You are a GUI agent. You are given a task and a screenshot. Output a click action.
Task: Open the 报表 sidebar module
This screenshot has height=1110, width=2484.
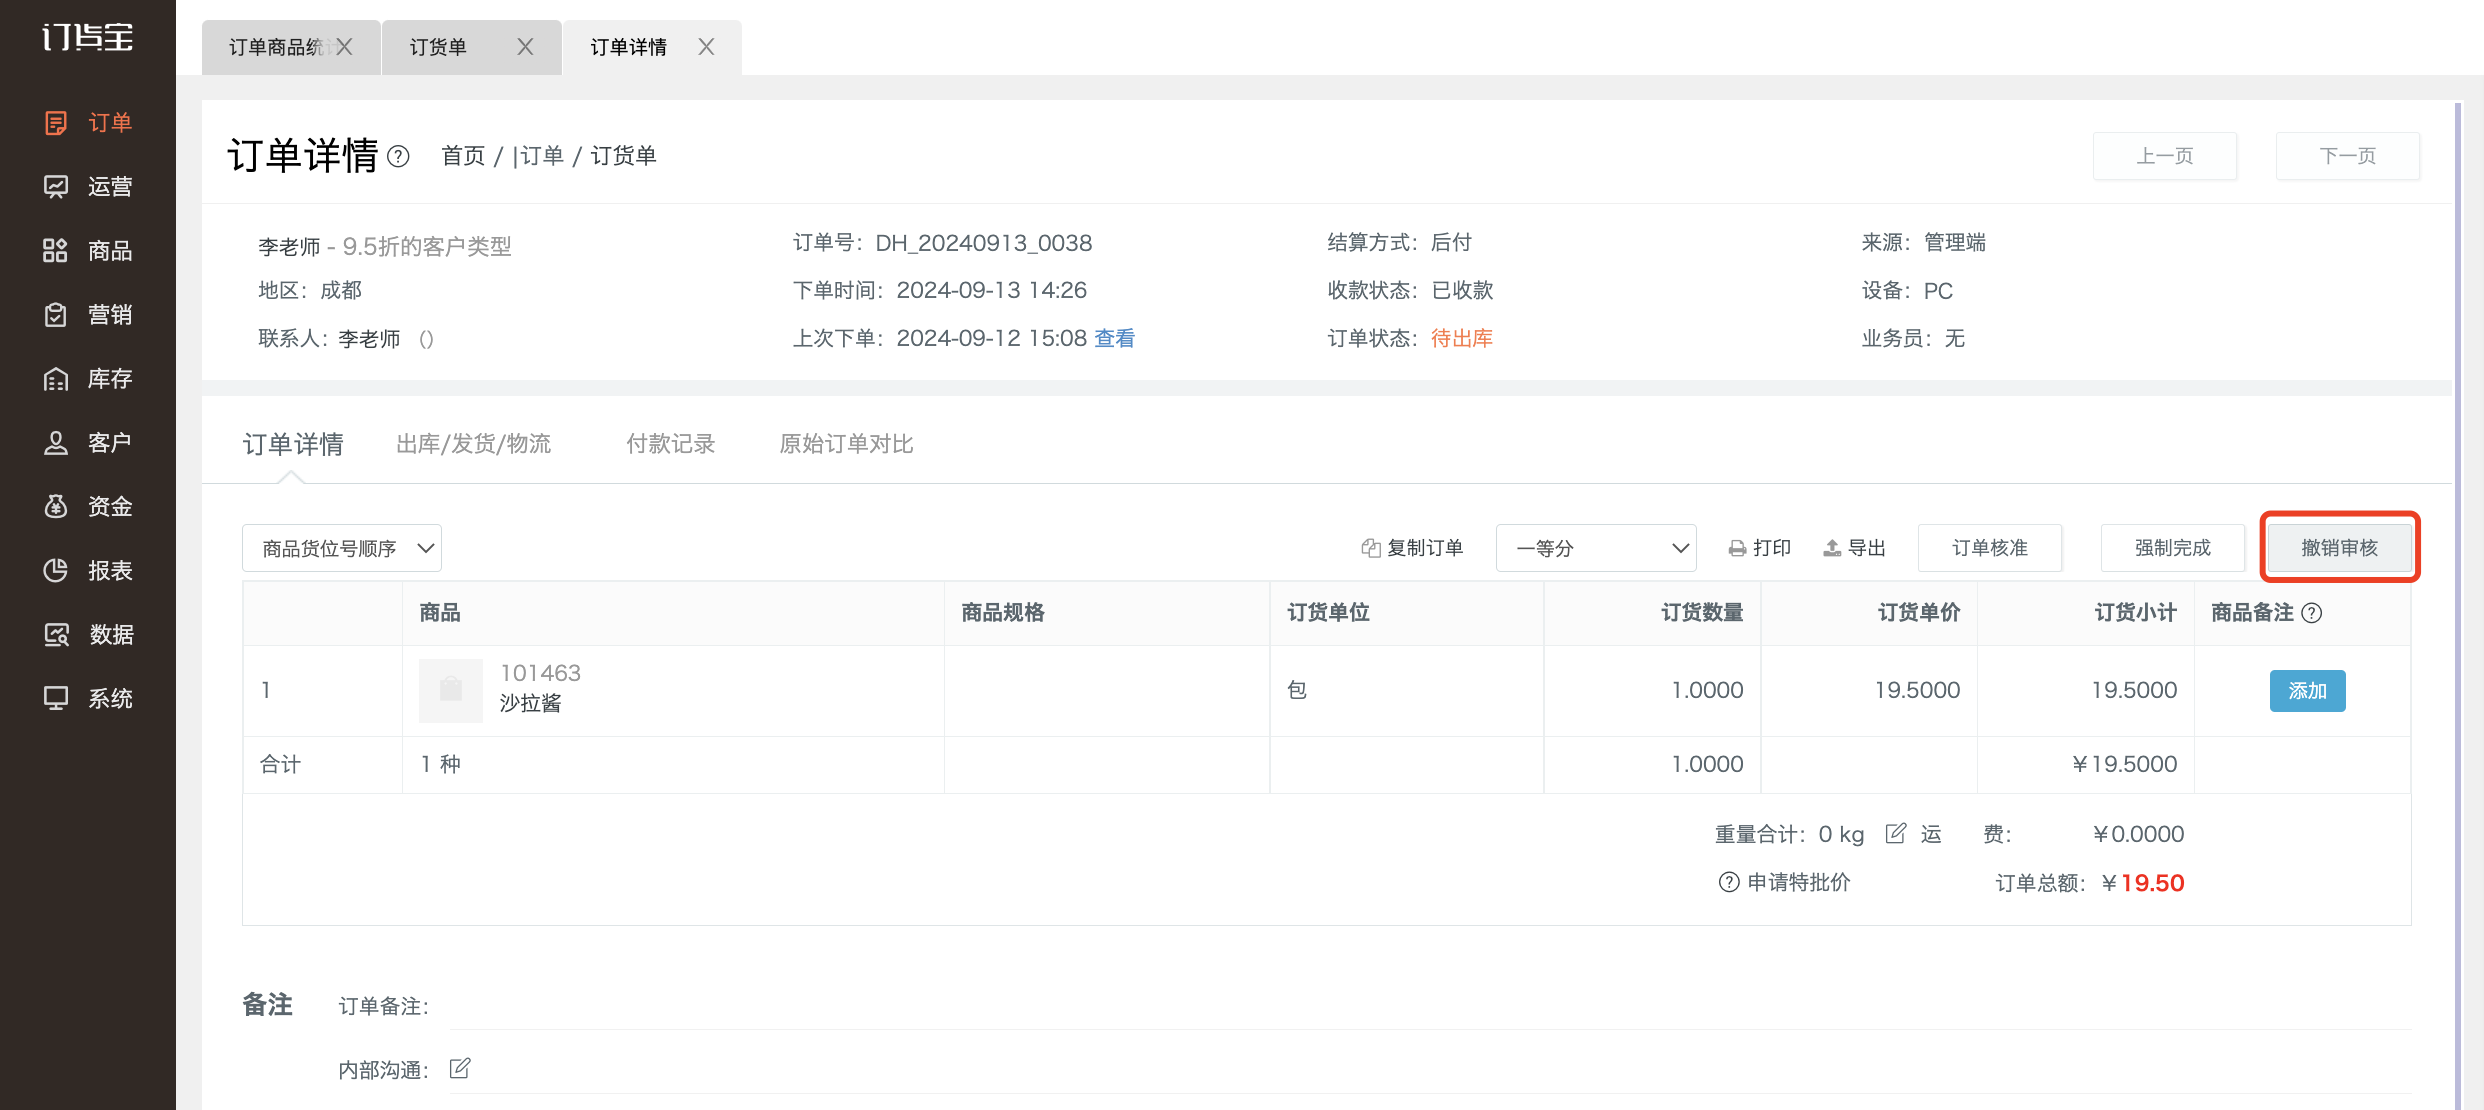88,571
